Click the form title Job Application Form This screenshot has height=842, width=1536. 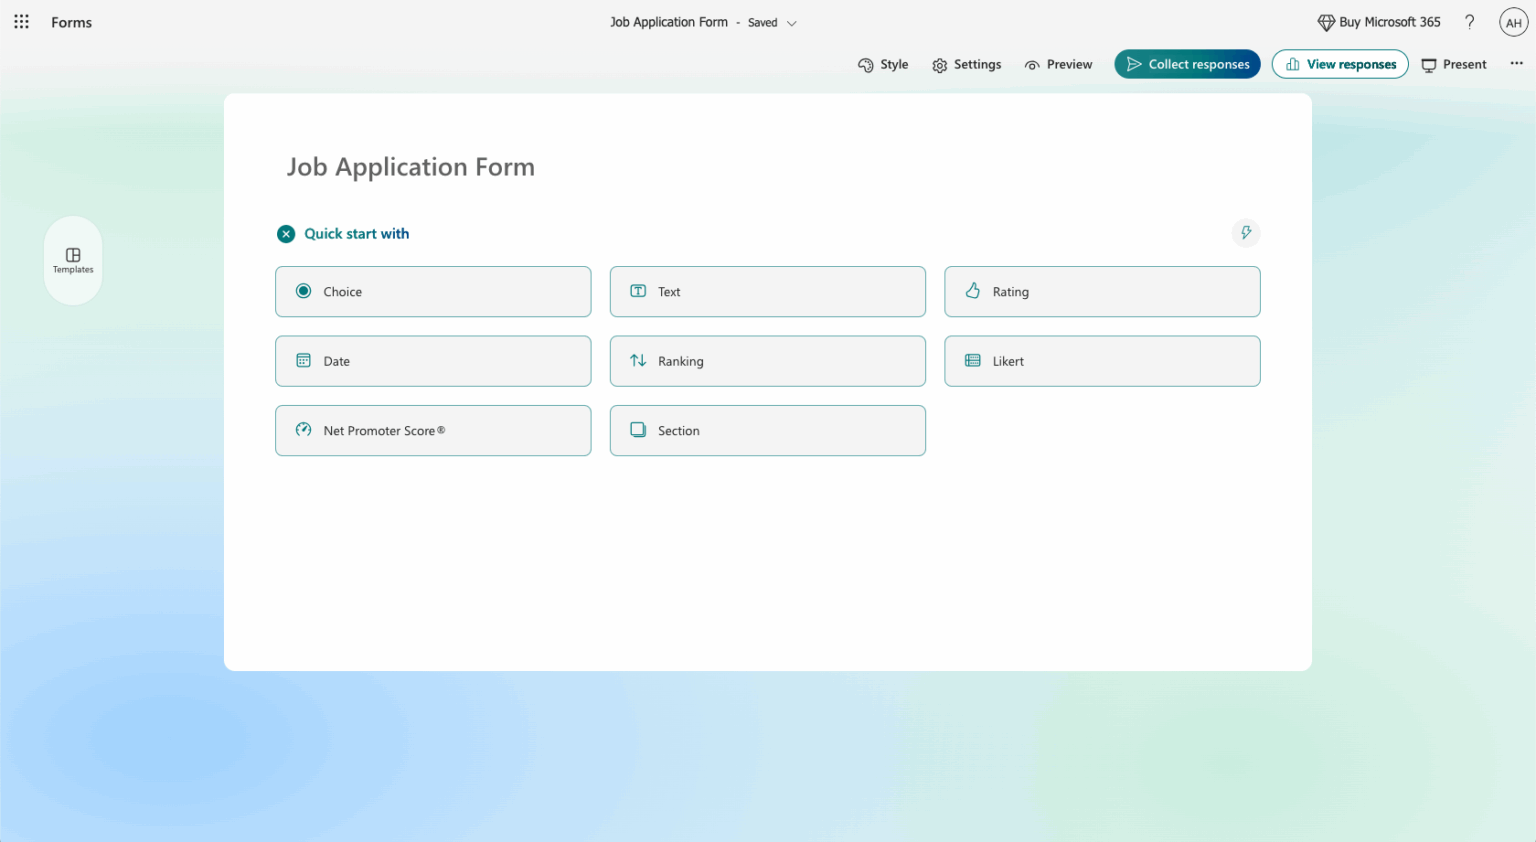pyautogui.click(x=410, y=166)
